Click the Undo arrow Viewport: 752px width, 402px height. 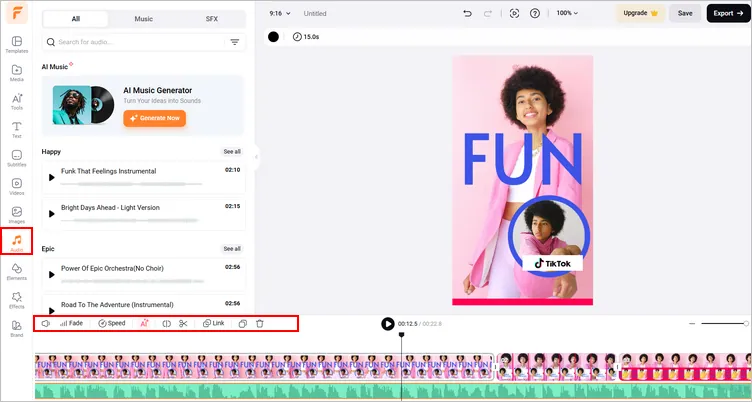tap(467, 13)
